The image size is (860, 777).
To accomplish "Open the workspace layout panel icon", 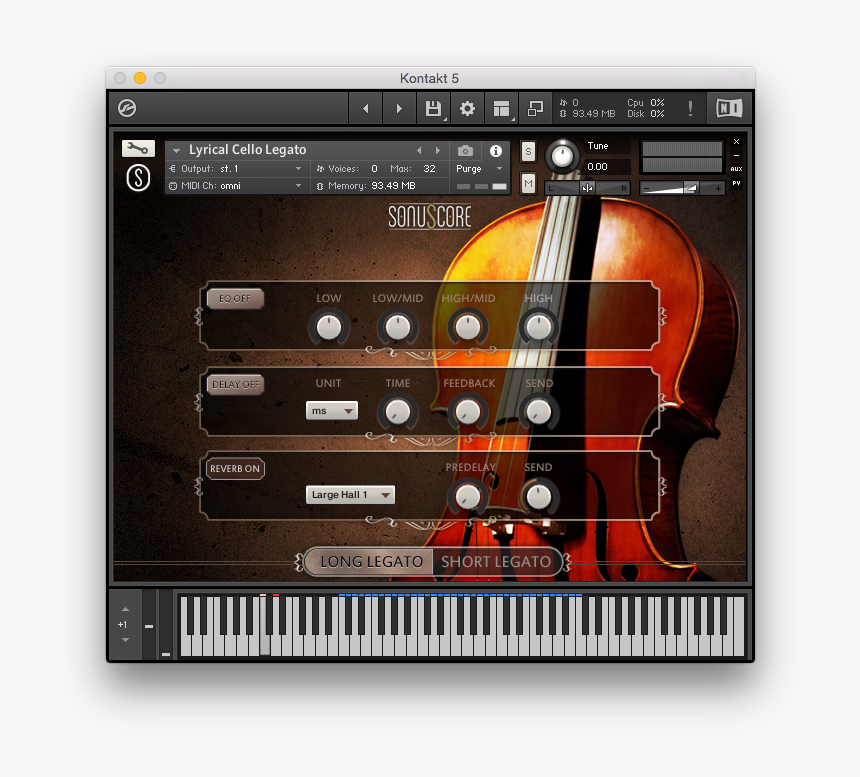I will pyautogui.click(x=501, y=109).
